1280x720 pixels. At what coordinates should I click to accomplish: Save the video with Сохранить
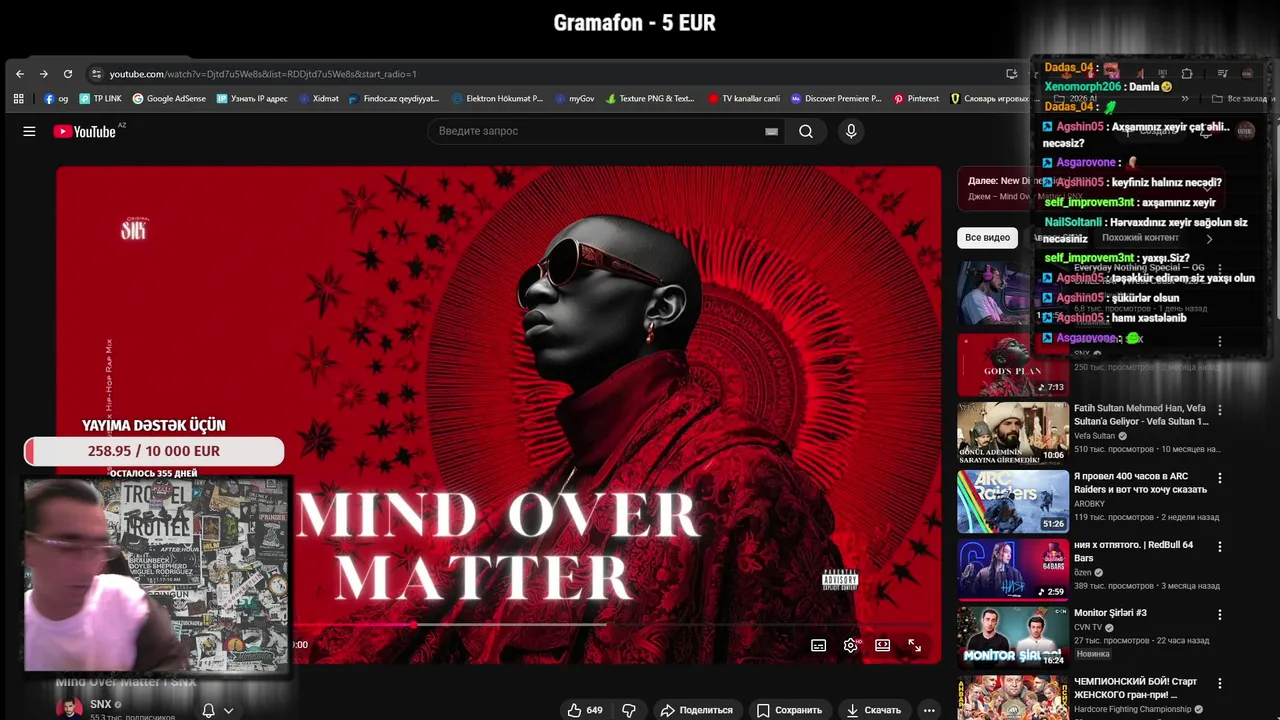tap(789, 710)
